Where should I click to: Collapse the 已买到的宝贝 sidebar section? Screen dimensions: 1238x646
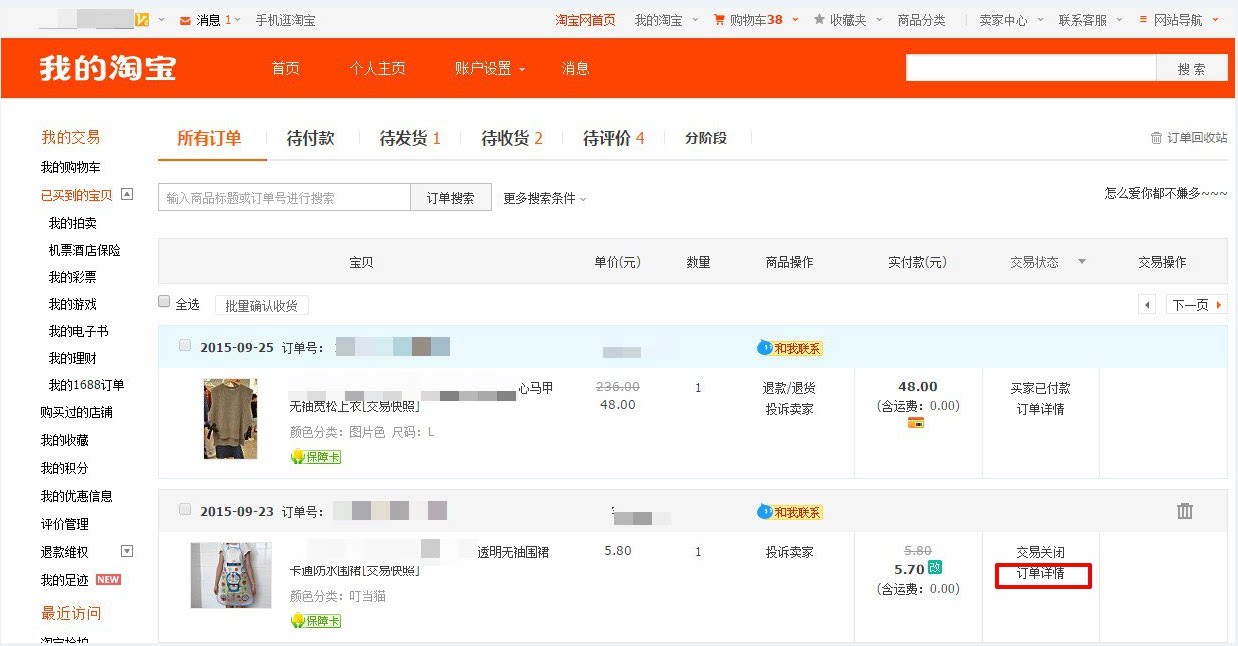126,194
